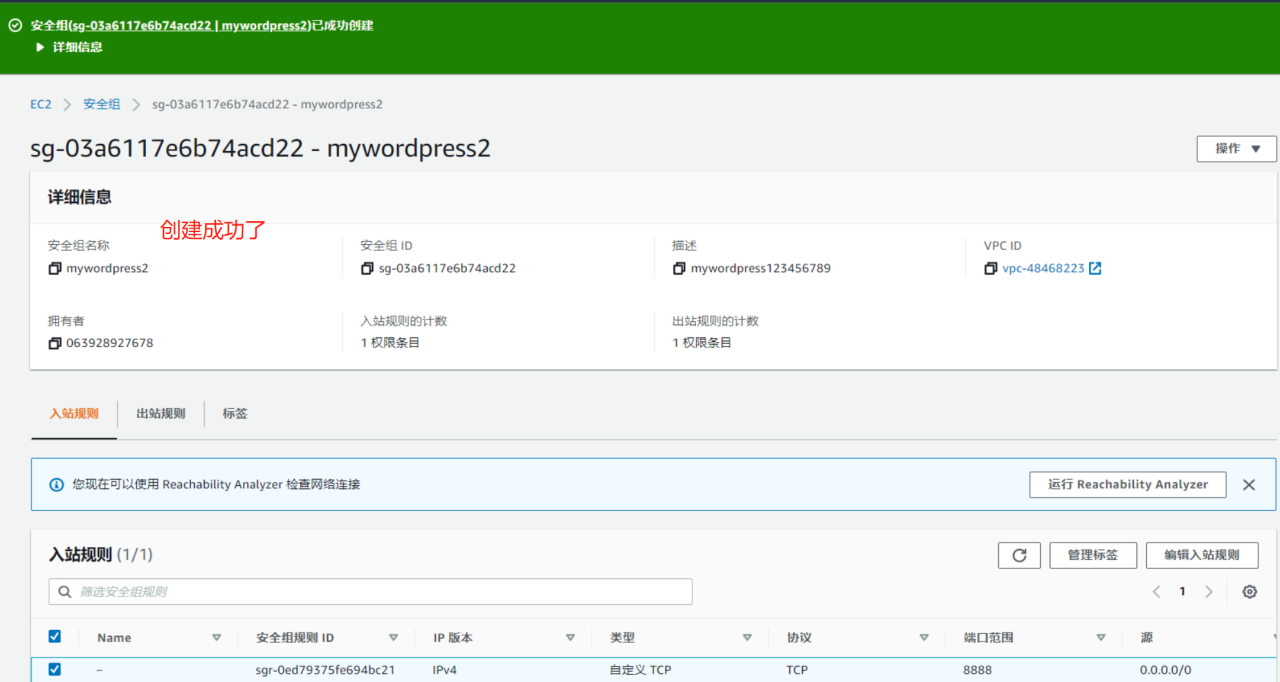Screen dimensions: 1280x682
Task: Copy the description mywordpress123456789
Action: click(x=679, y=268)
